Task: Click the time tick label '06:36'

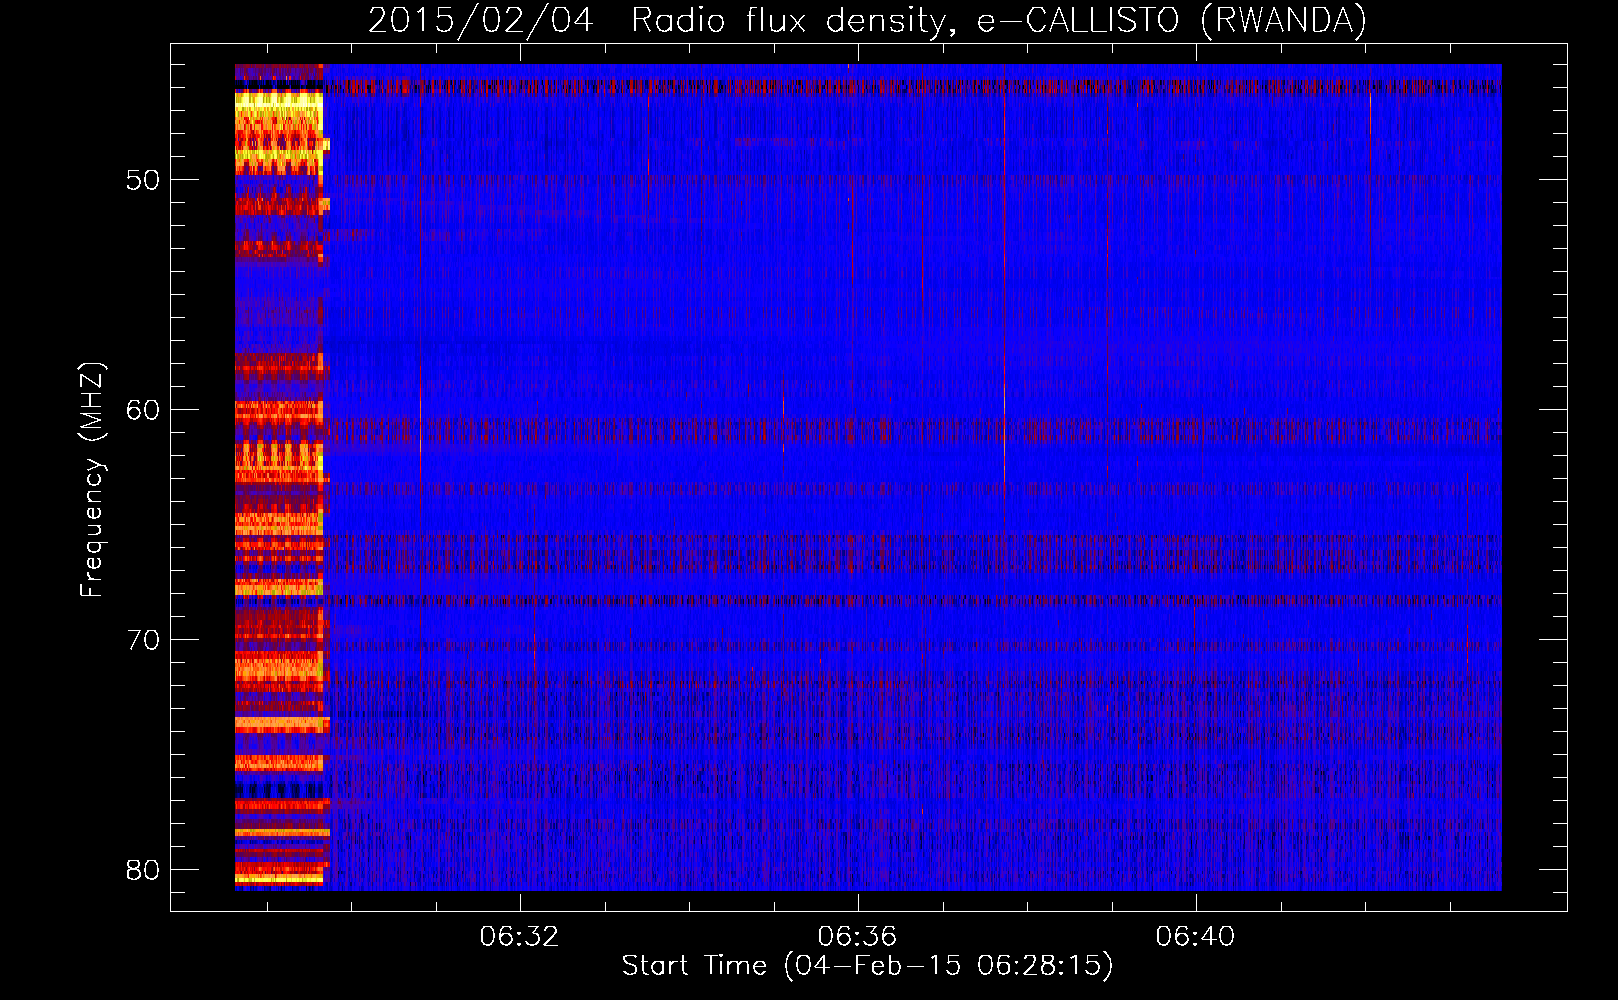Action: 857,937
